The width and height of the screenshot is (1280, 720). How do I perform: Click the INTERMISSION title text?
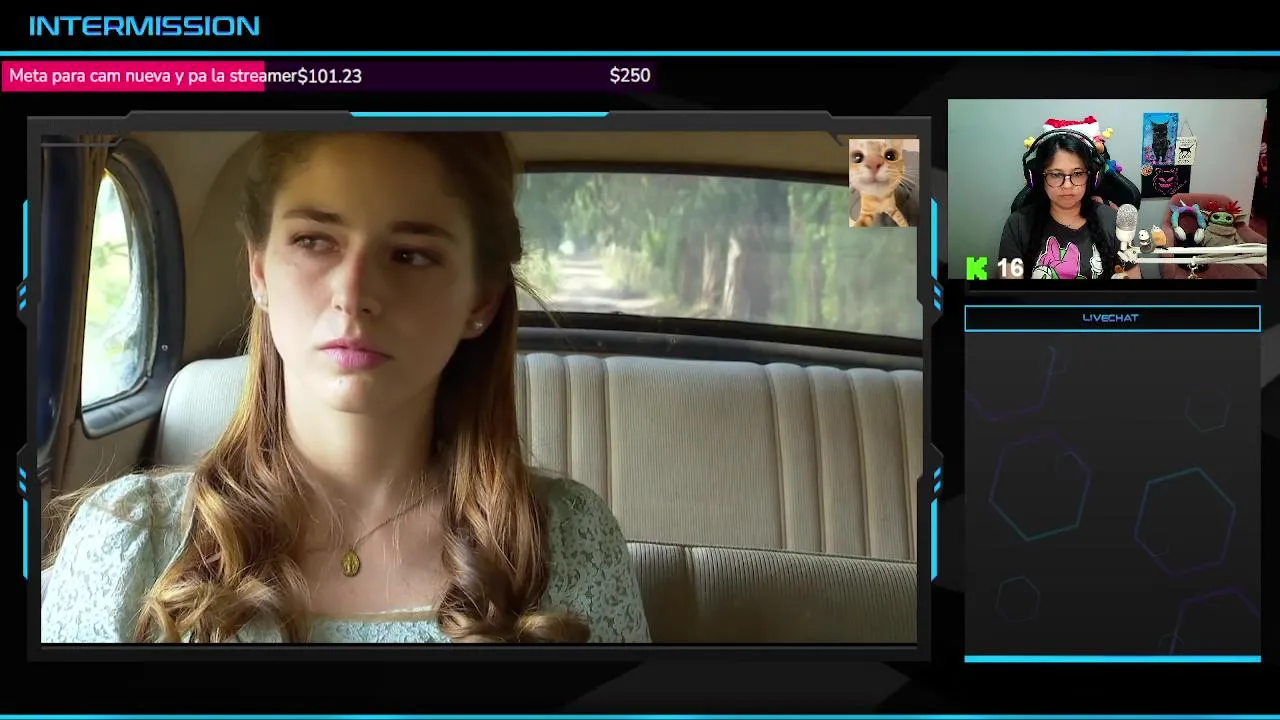click(144, 26)
